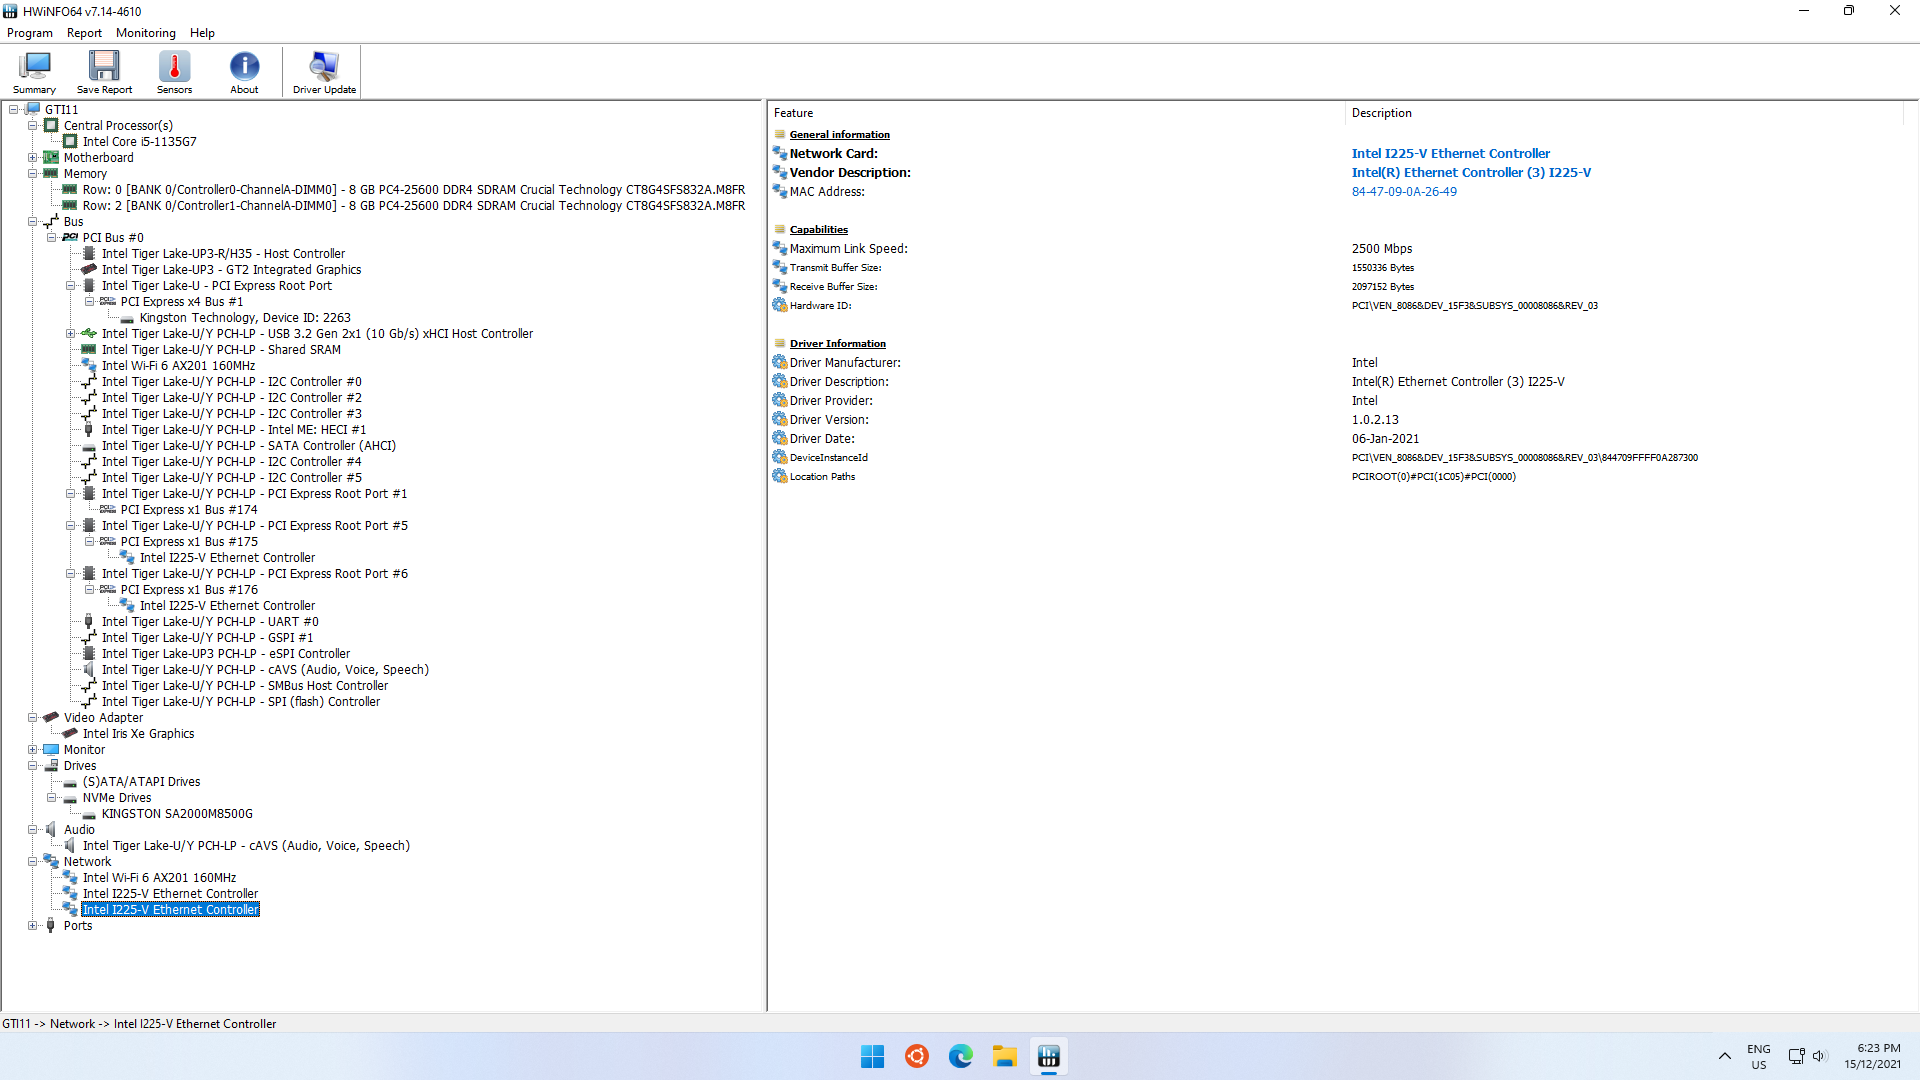Viewport: 1920px width, 1080px height.
Task: Select I225-V Ethernet Controller under Bus #176
Action: coord(227,606)
